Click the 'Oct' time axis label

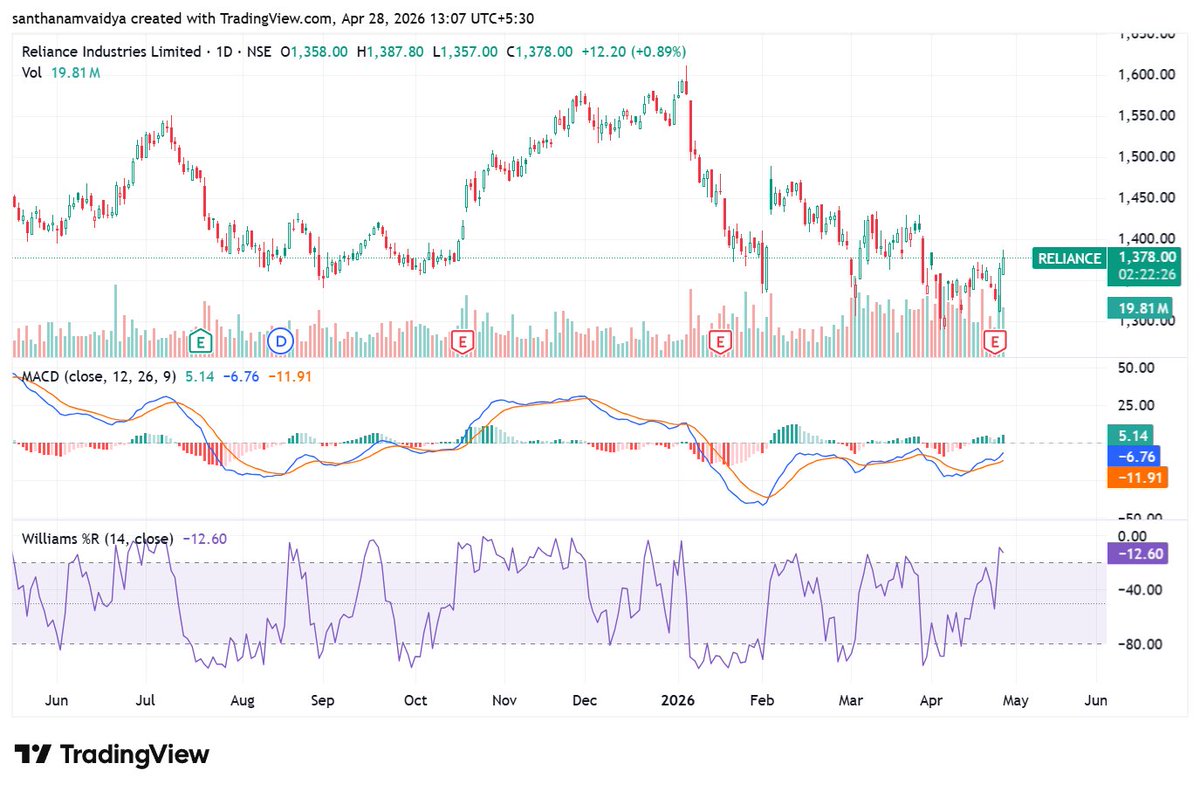(x=416, y=700)
